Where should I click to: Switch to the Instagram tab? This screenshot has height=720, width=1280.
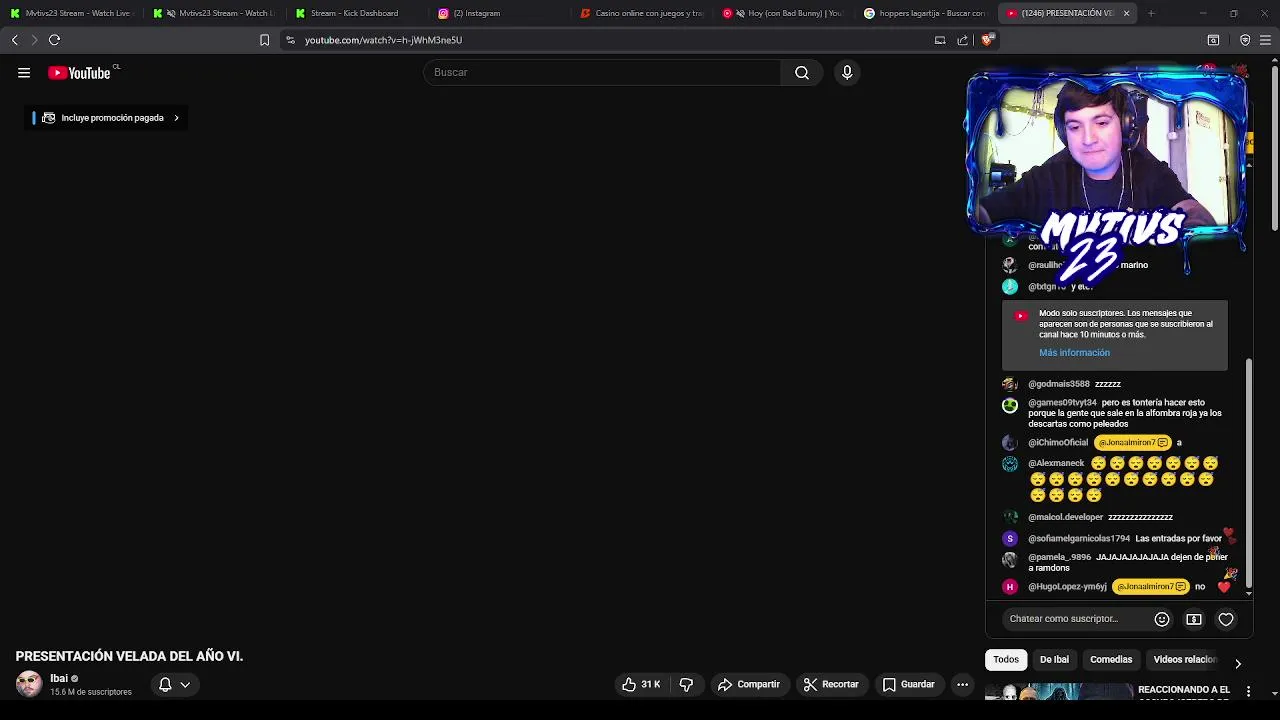[499, 13]
